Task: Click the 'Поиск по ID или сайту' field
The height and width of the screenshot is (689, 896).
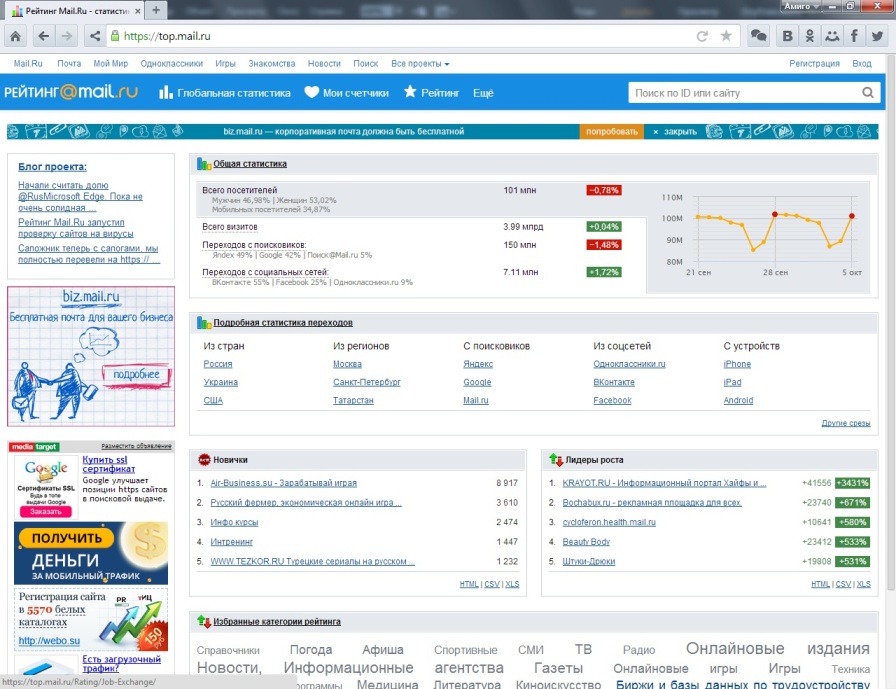Action: coord(745,93)
